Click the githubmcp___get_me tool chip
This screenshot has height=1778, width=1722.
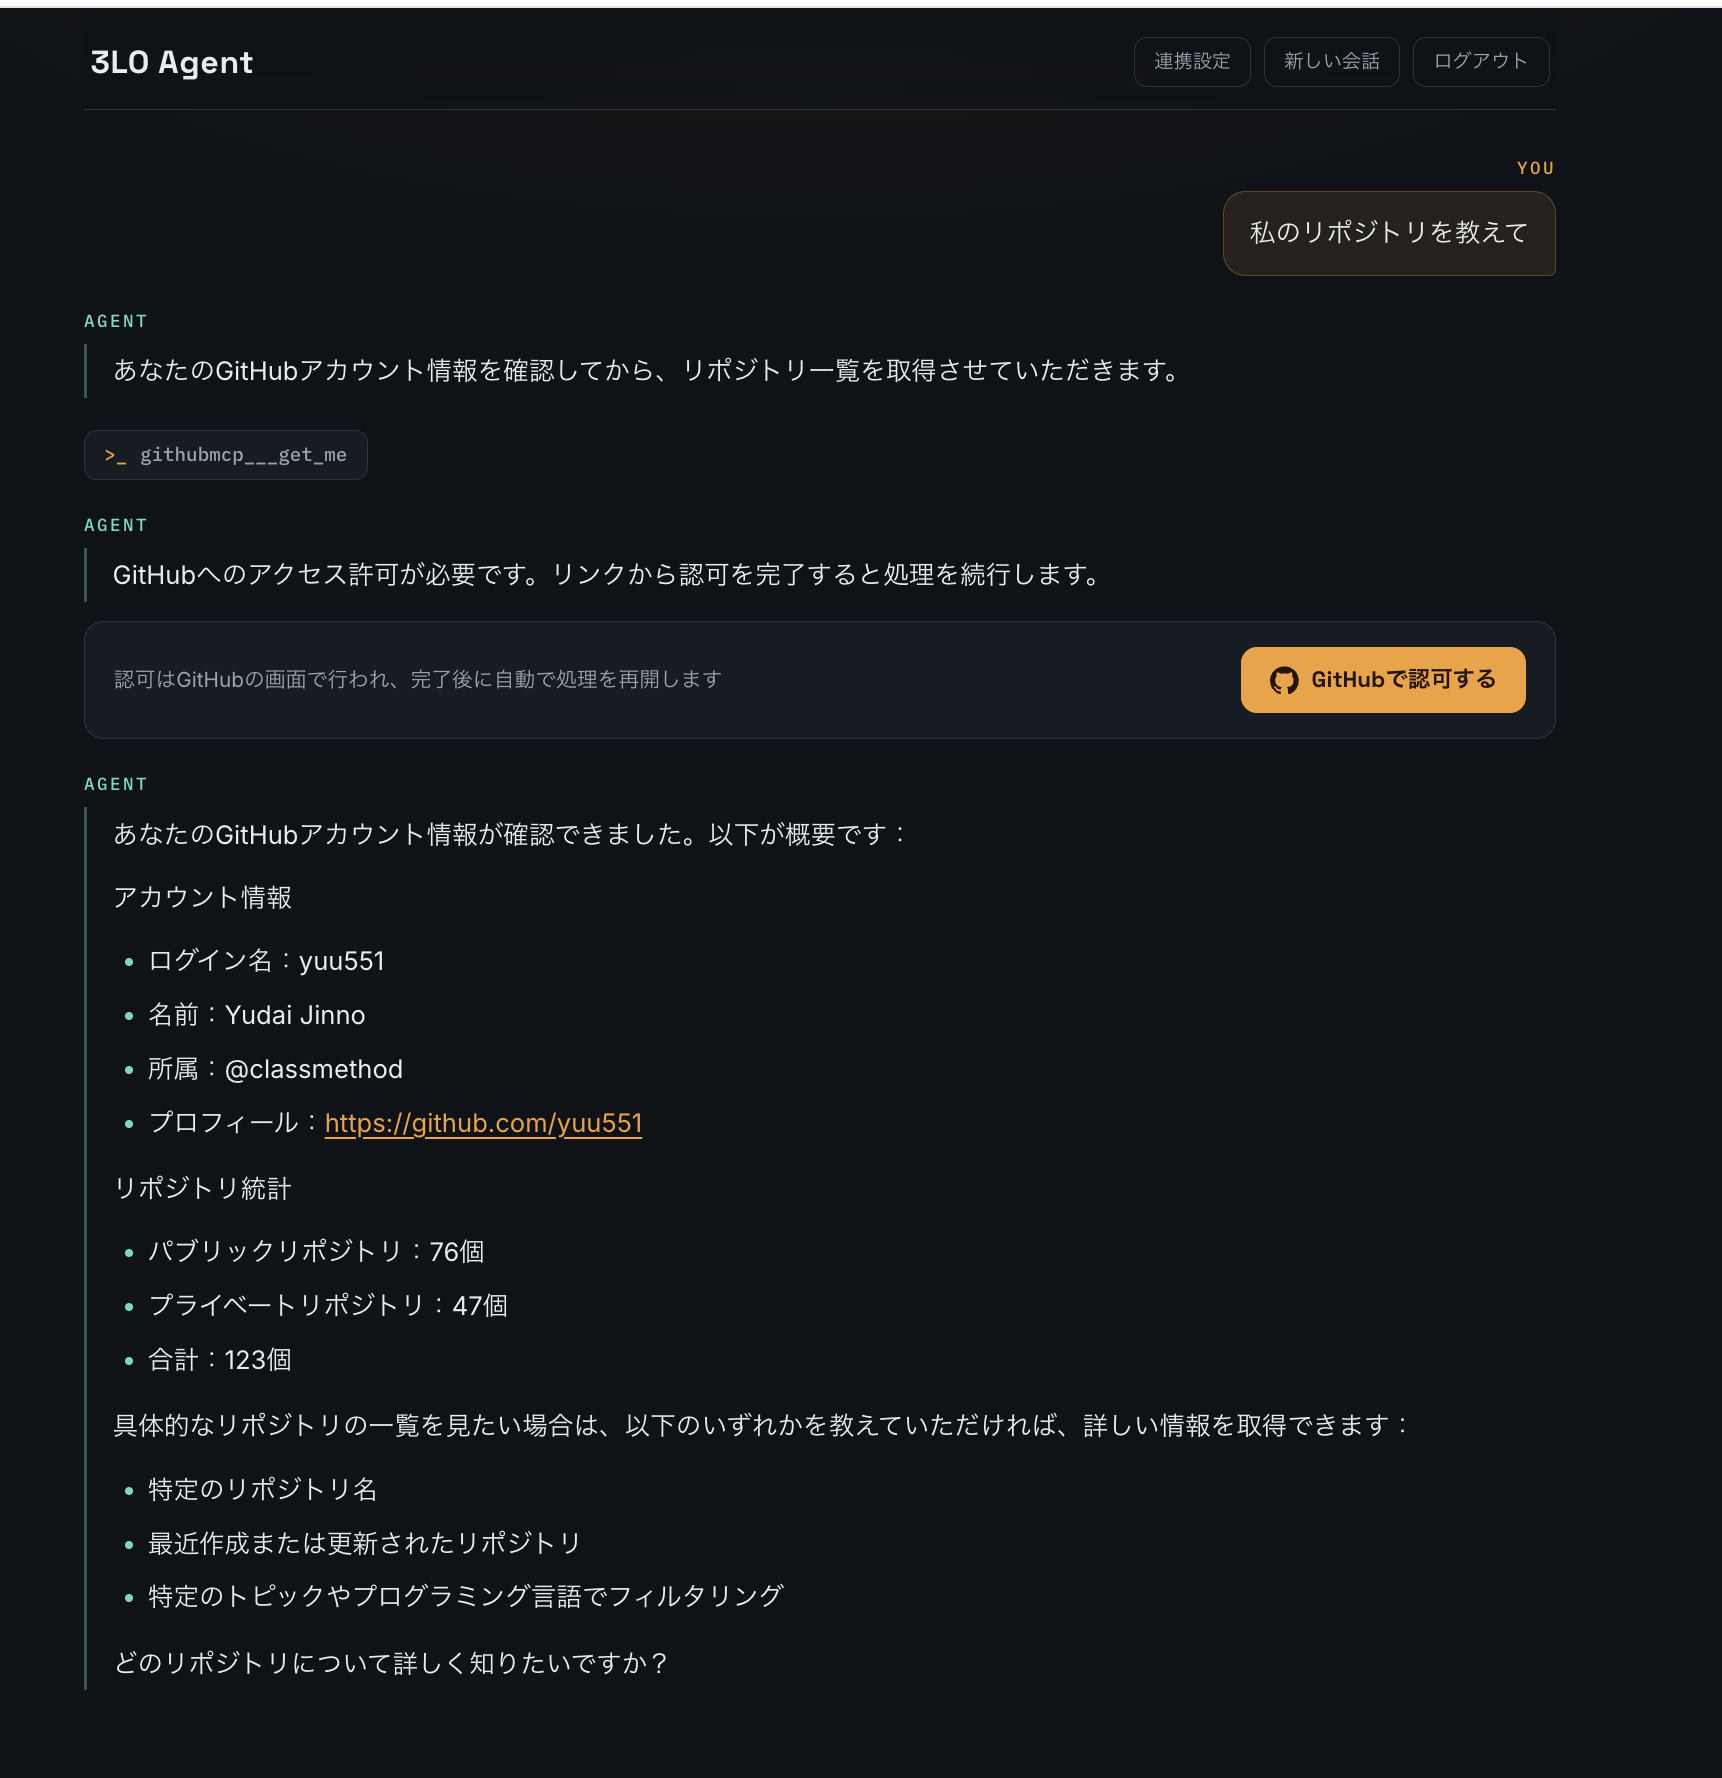click(x=226, y=455)
